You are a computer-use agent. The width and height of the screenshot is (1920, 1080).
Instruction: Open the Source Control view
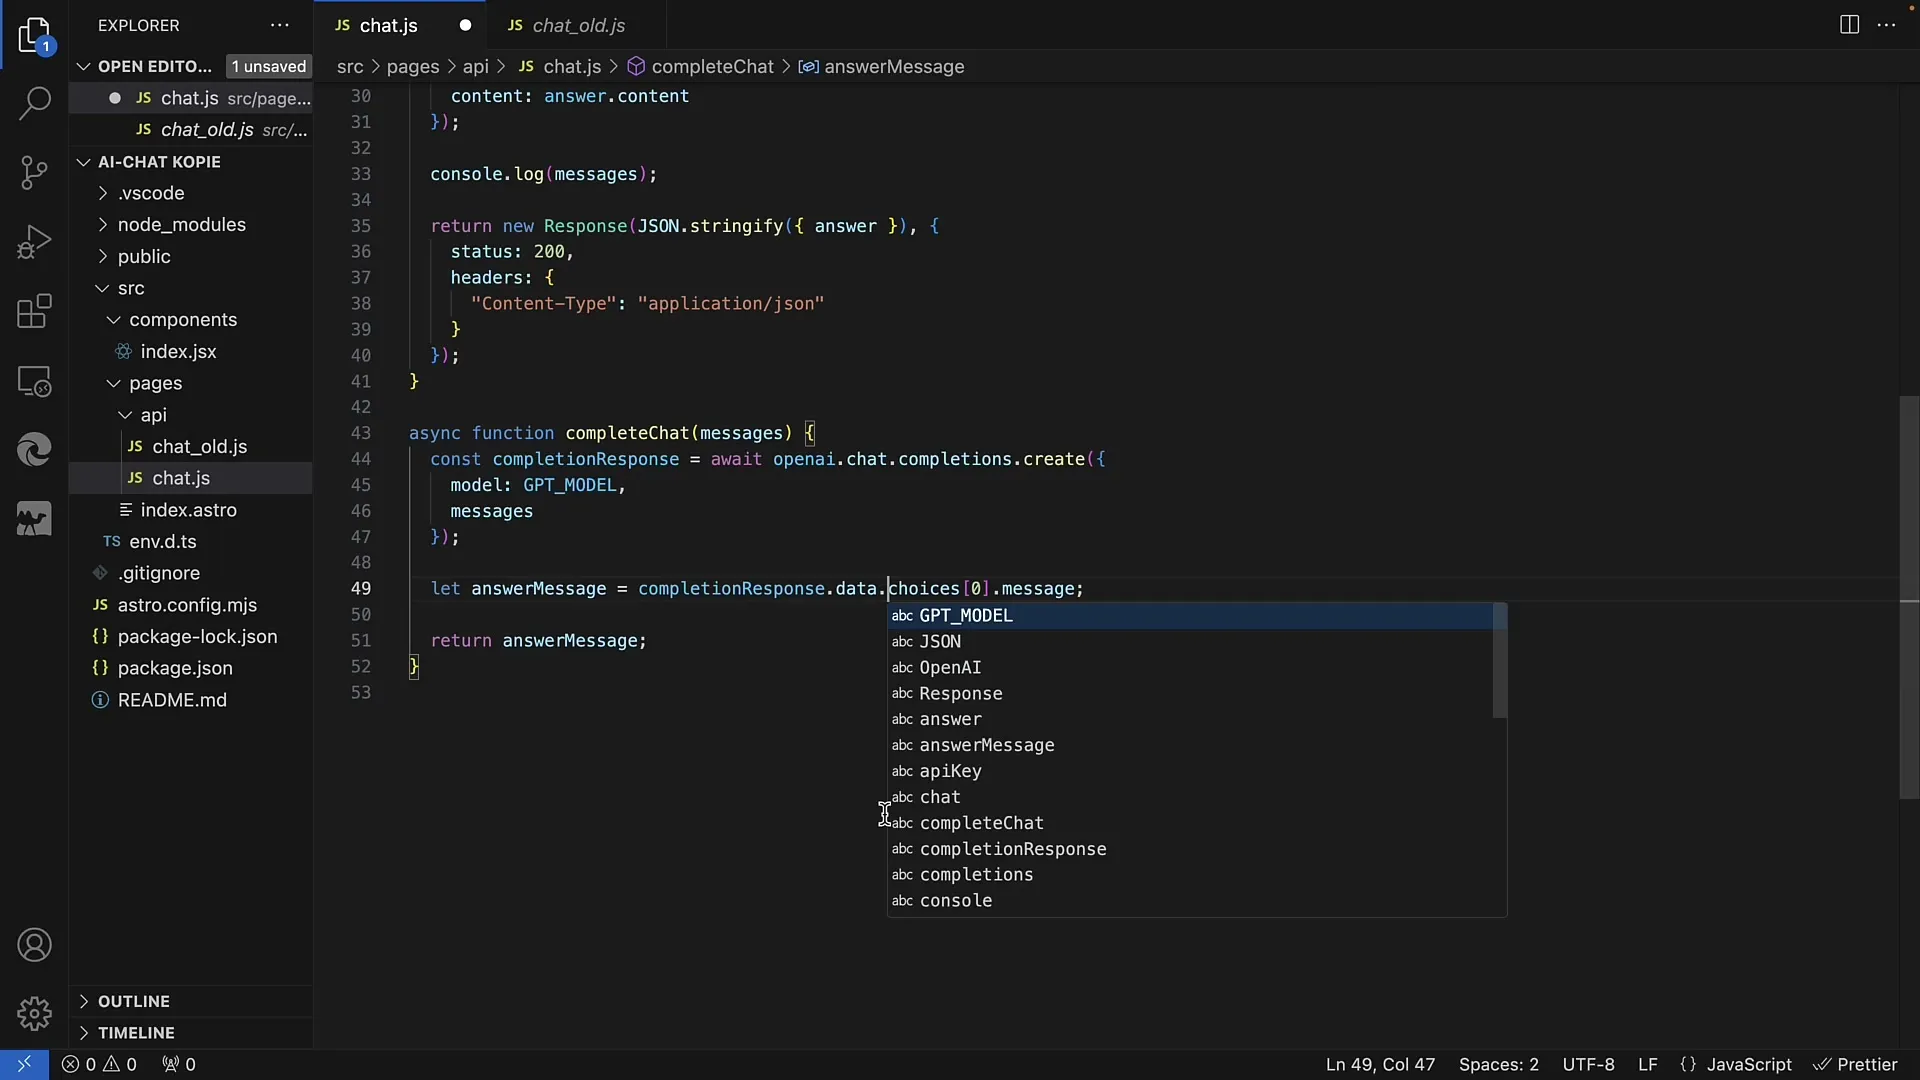[34, 172]
